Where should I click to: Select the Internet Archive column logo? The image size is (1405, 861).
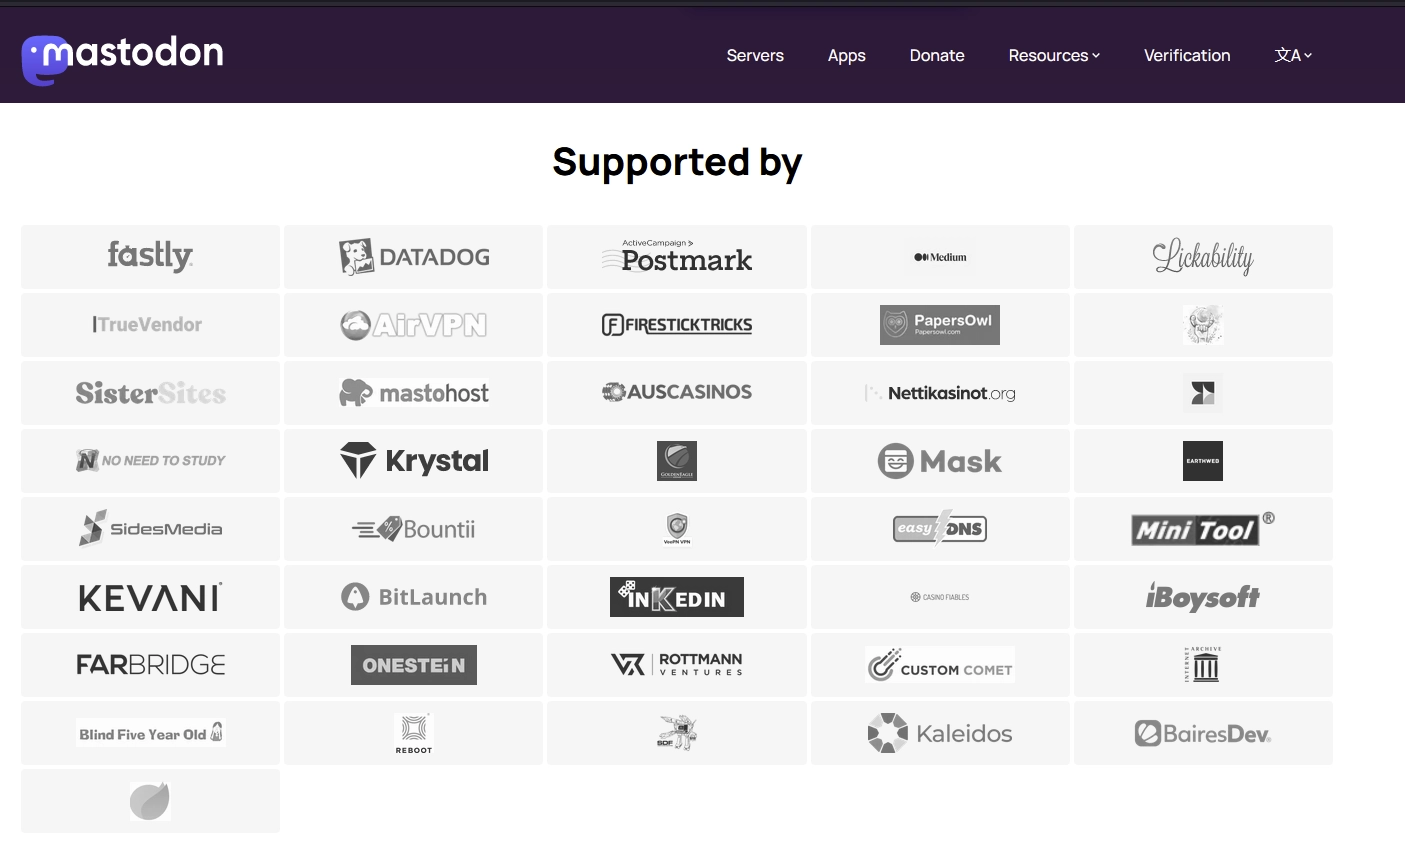pyautogui.click(x=1203, y=664)
